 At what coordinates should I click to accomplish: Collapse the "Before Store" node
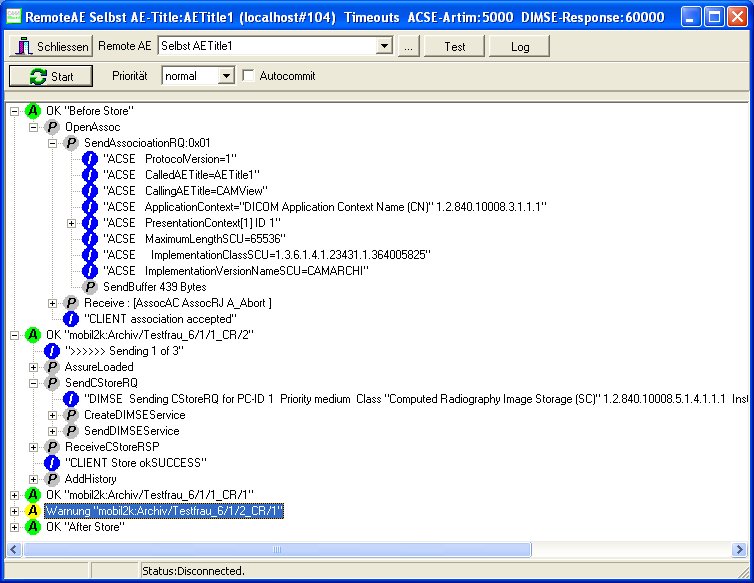(x=14, y=111)
